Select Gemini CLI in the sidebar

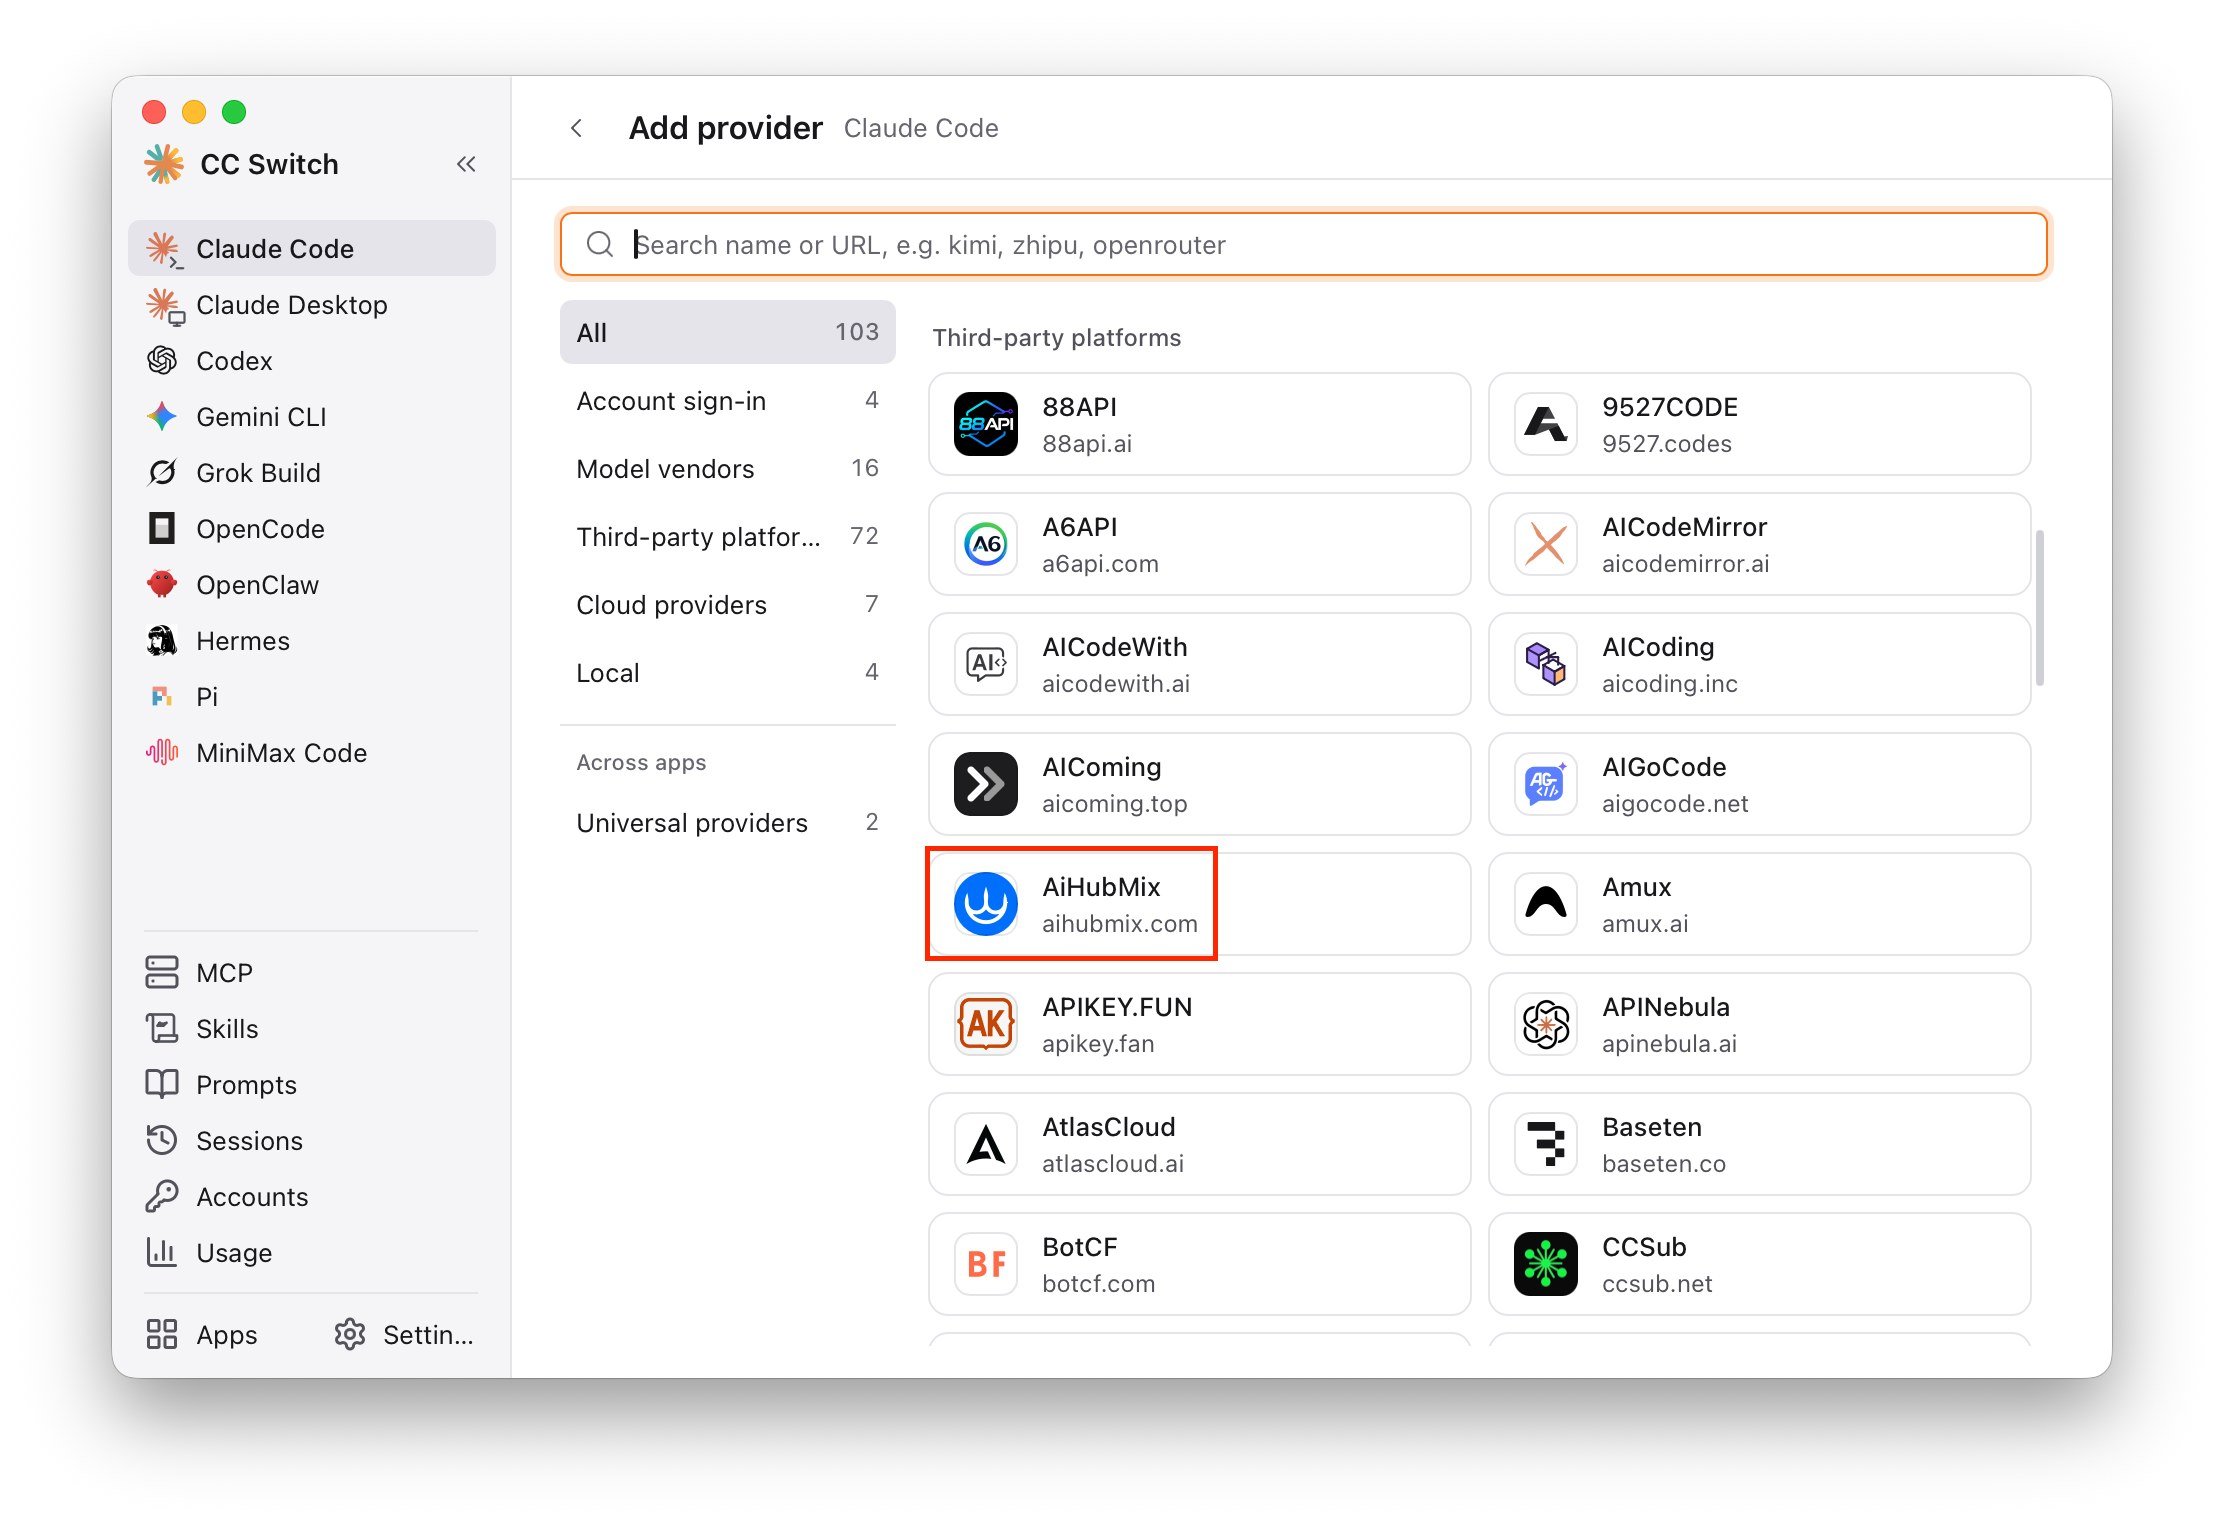pos(311,416)
